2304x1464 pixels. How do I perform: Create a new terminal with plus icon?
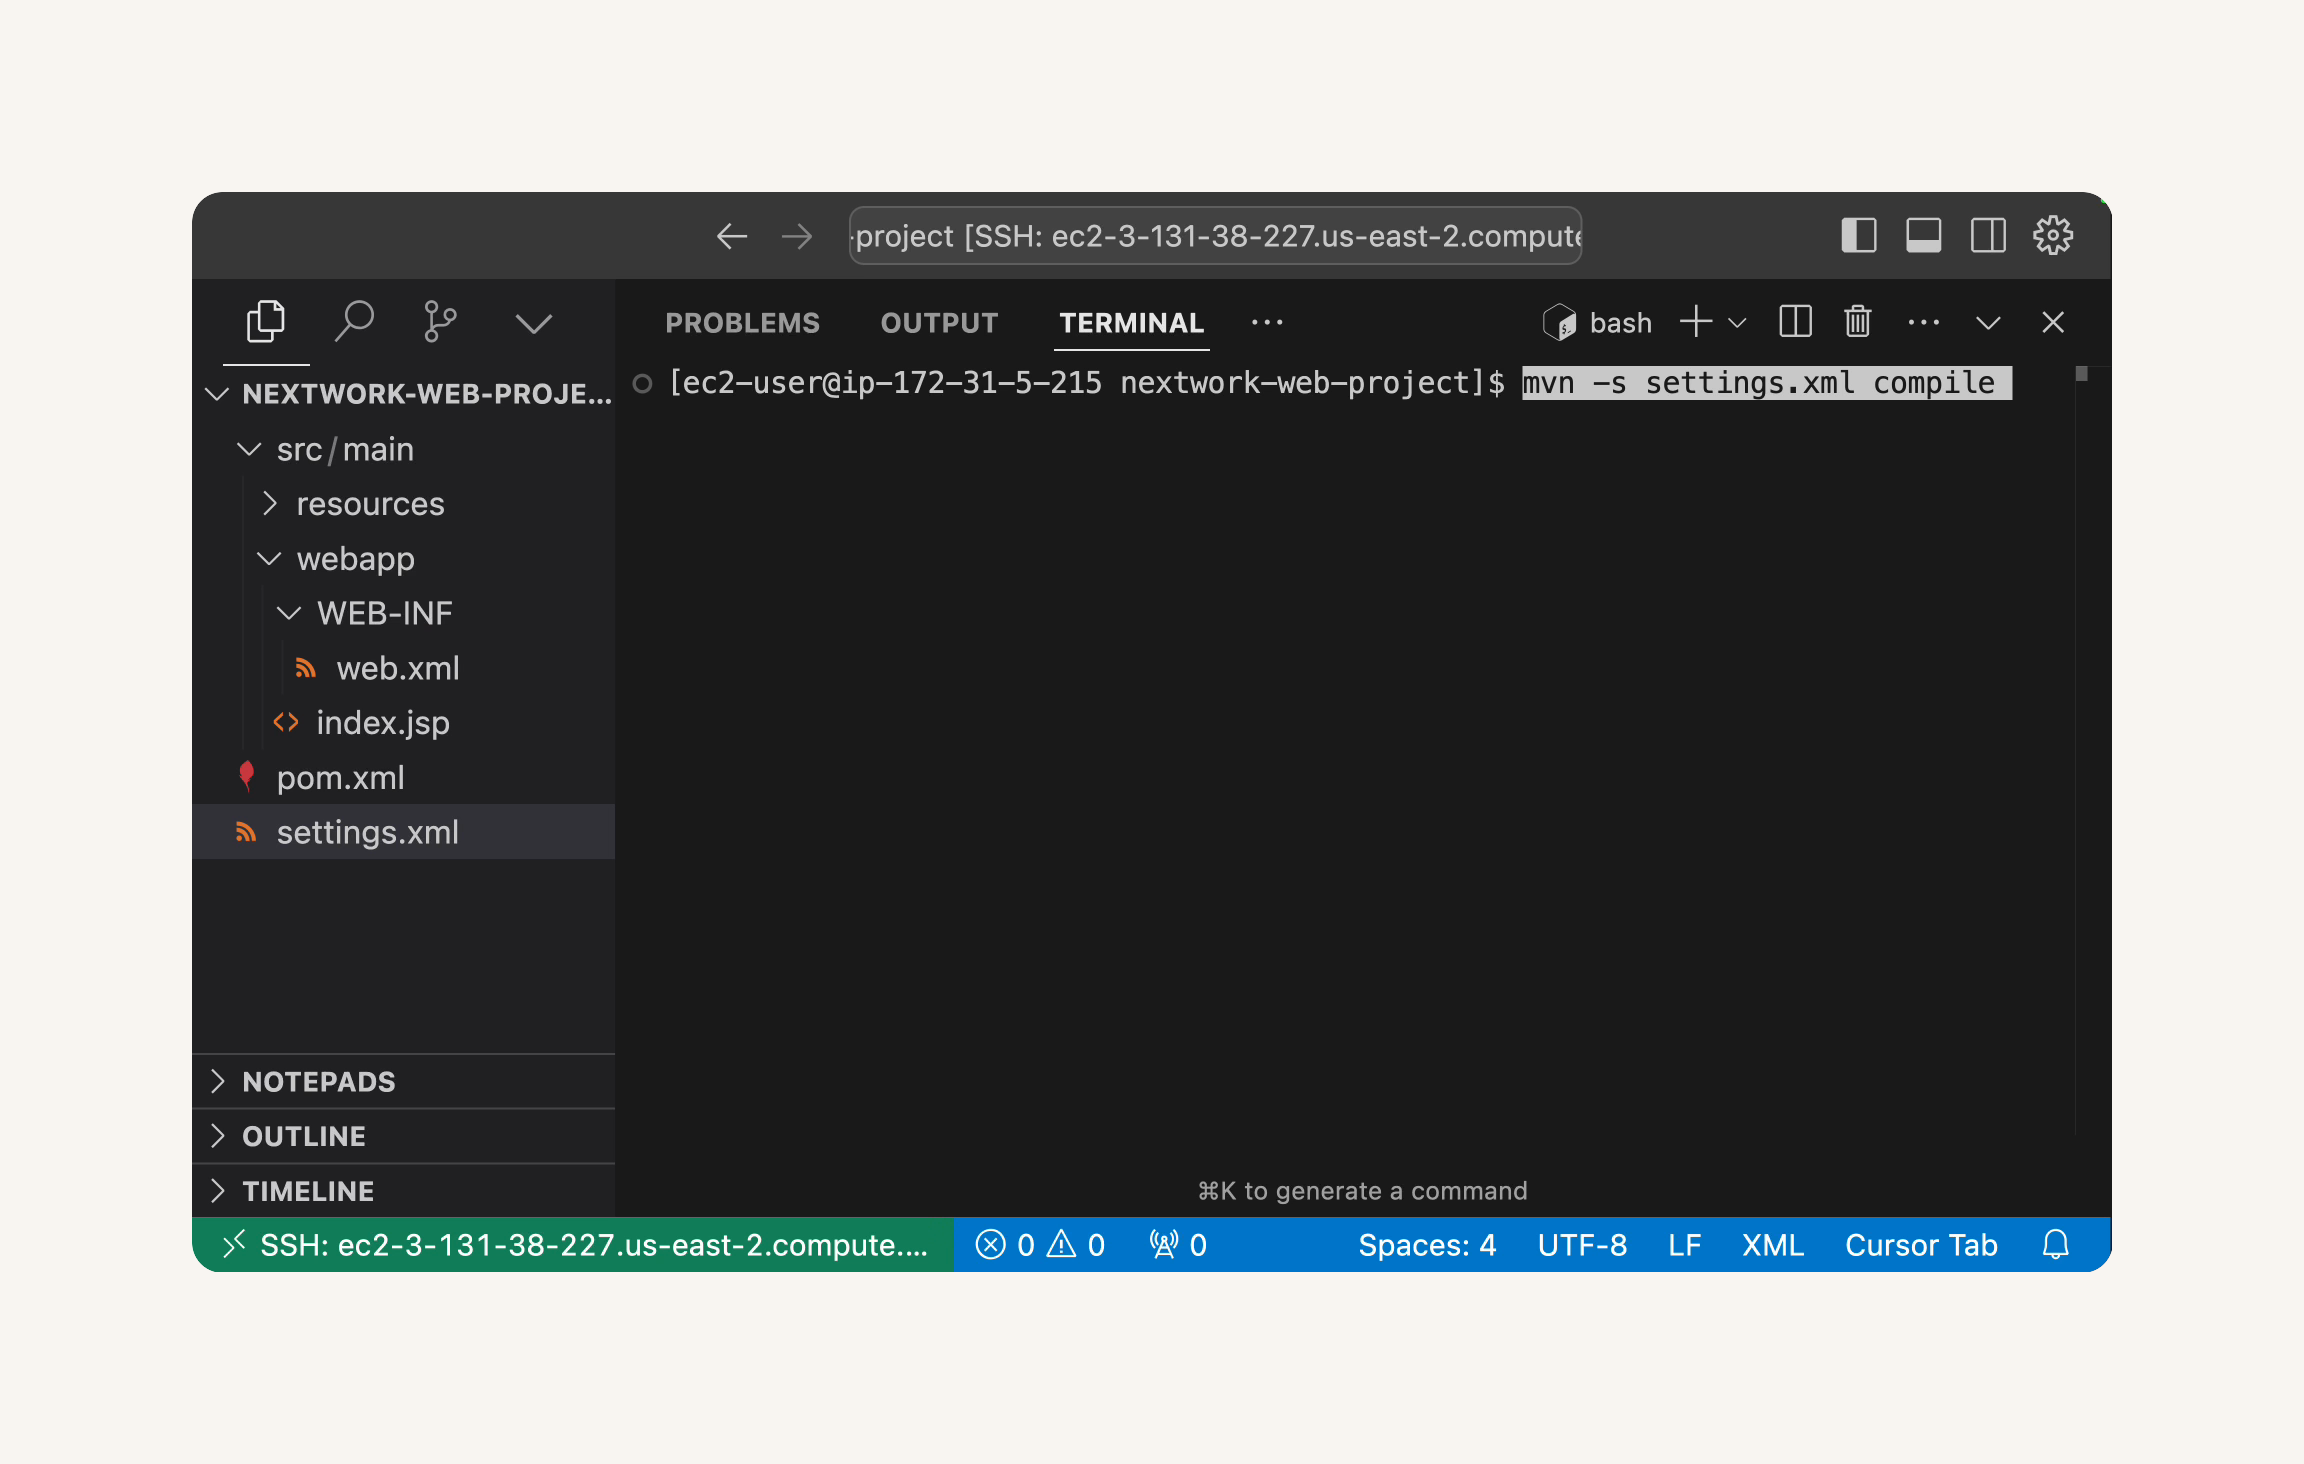[1696, 322]
